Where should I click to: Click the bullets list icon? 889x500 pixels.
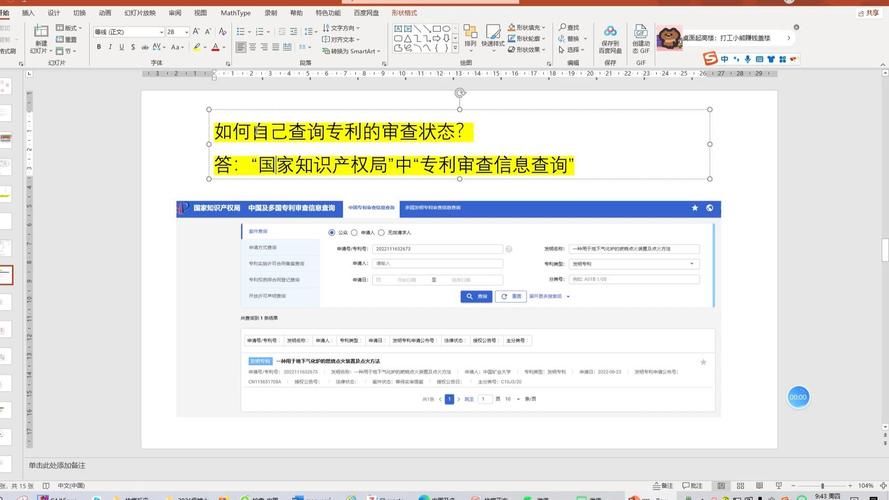click(x=240, y=32)
